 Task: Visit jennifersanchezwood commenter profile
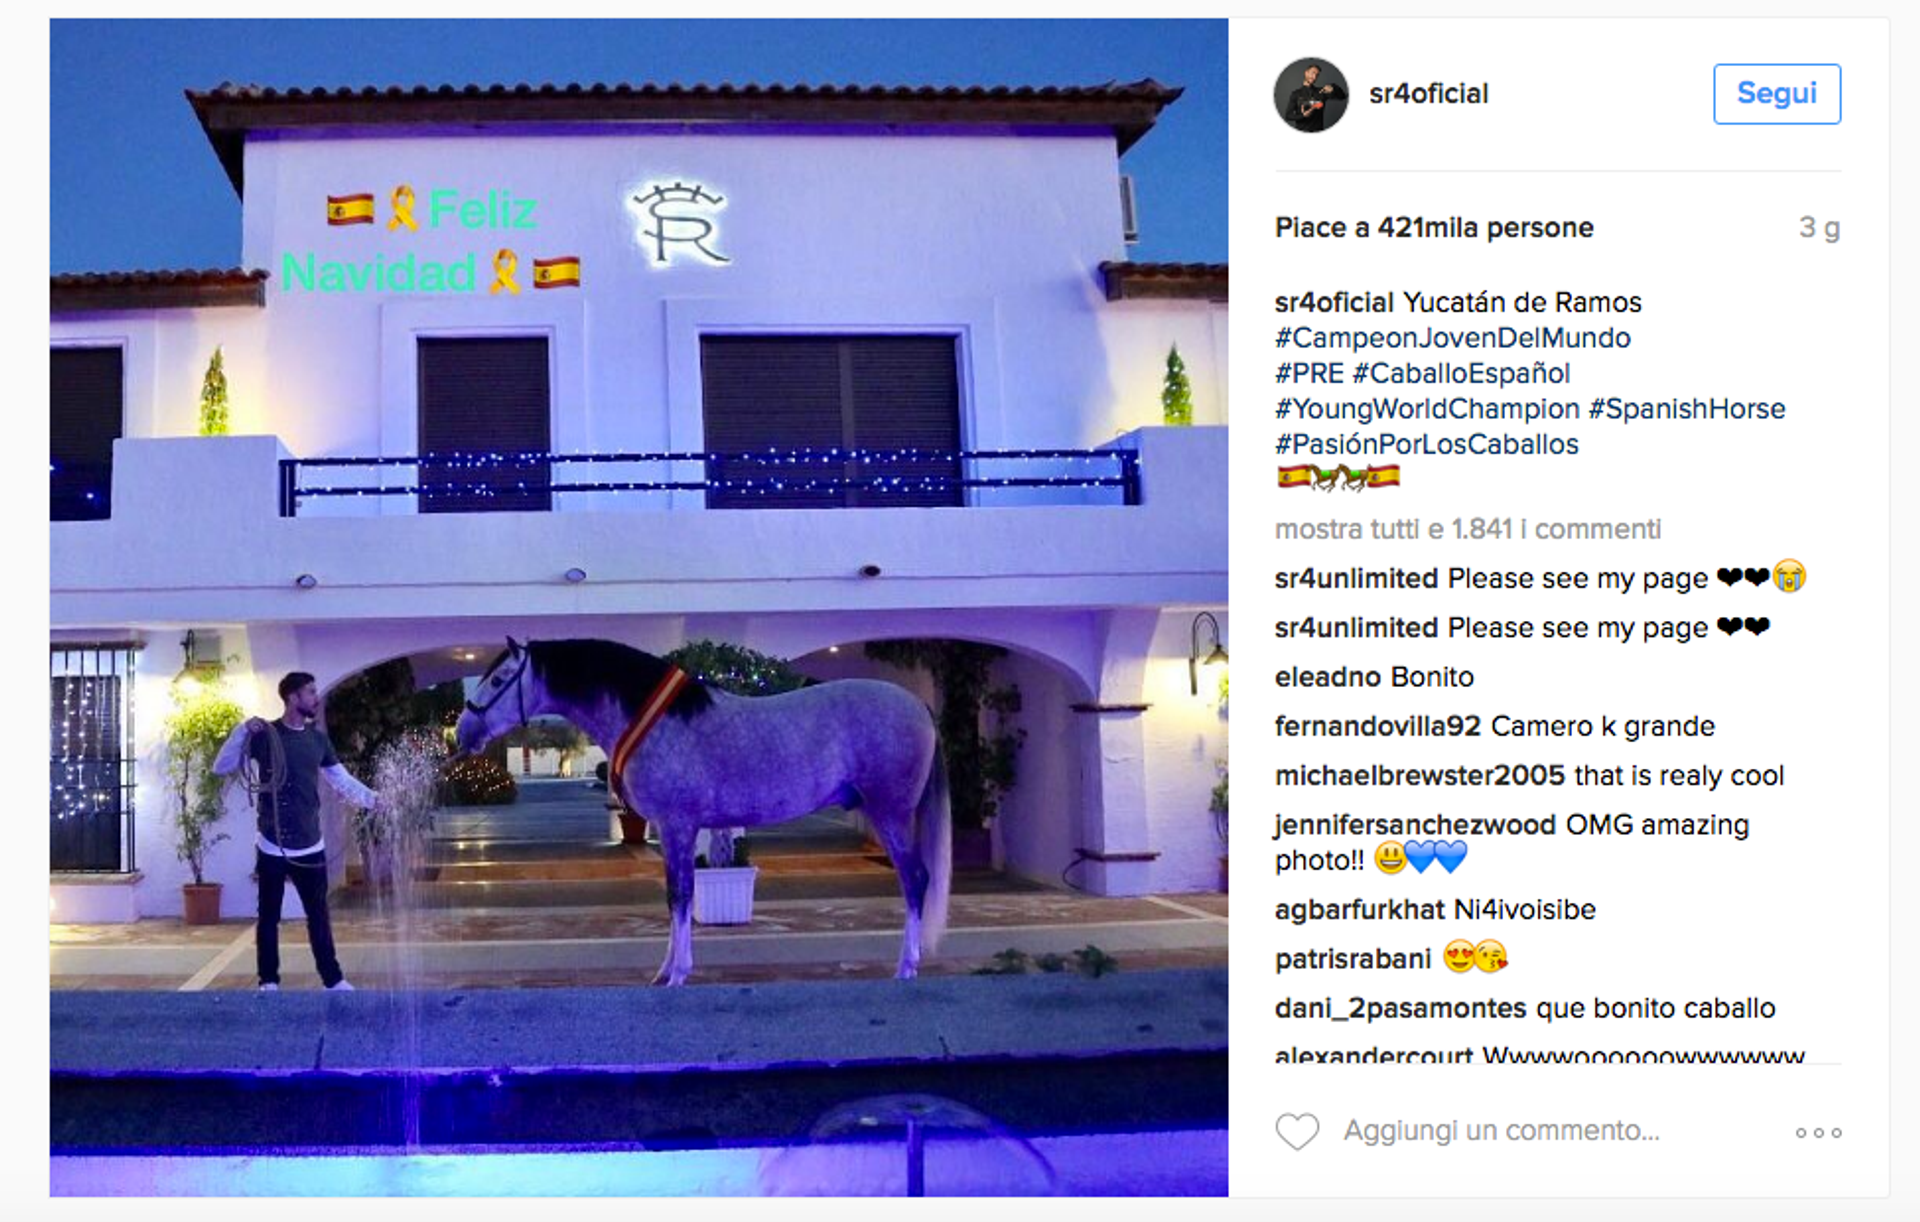point(1415,825)
